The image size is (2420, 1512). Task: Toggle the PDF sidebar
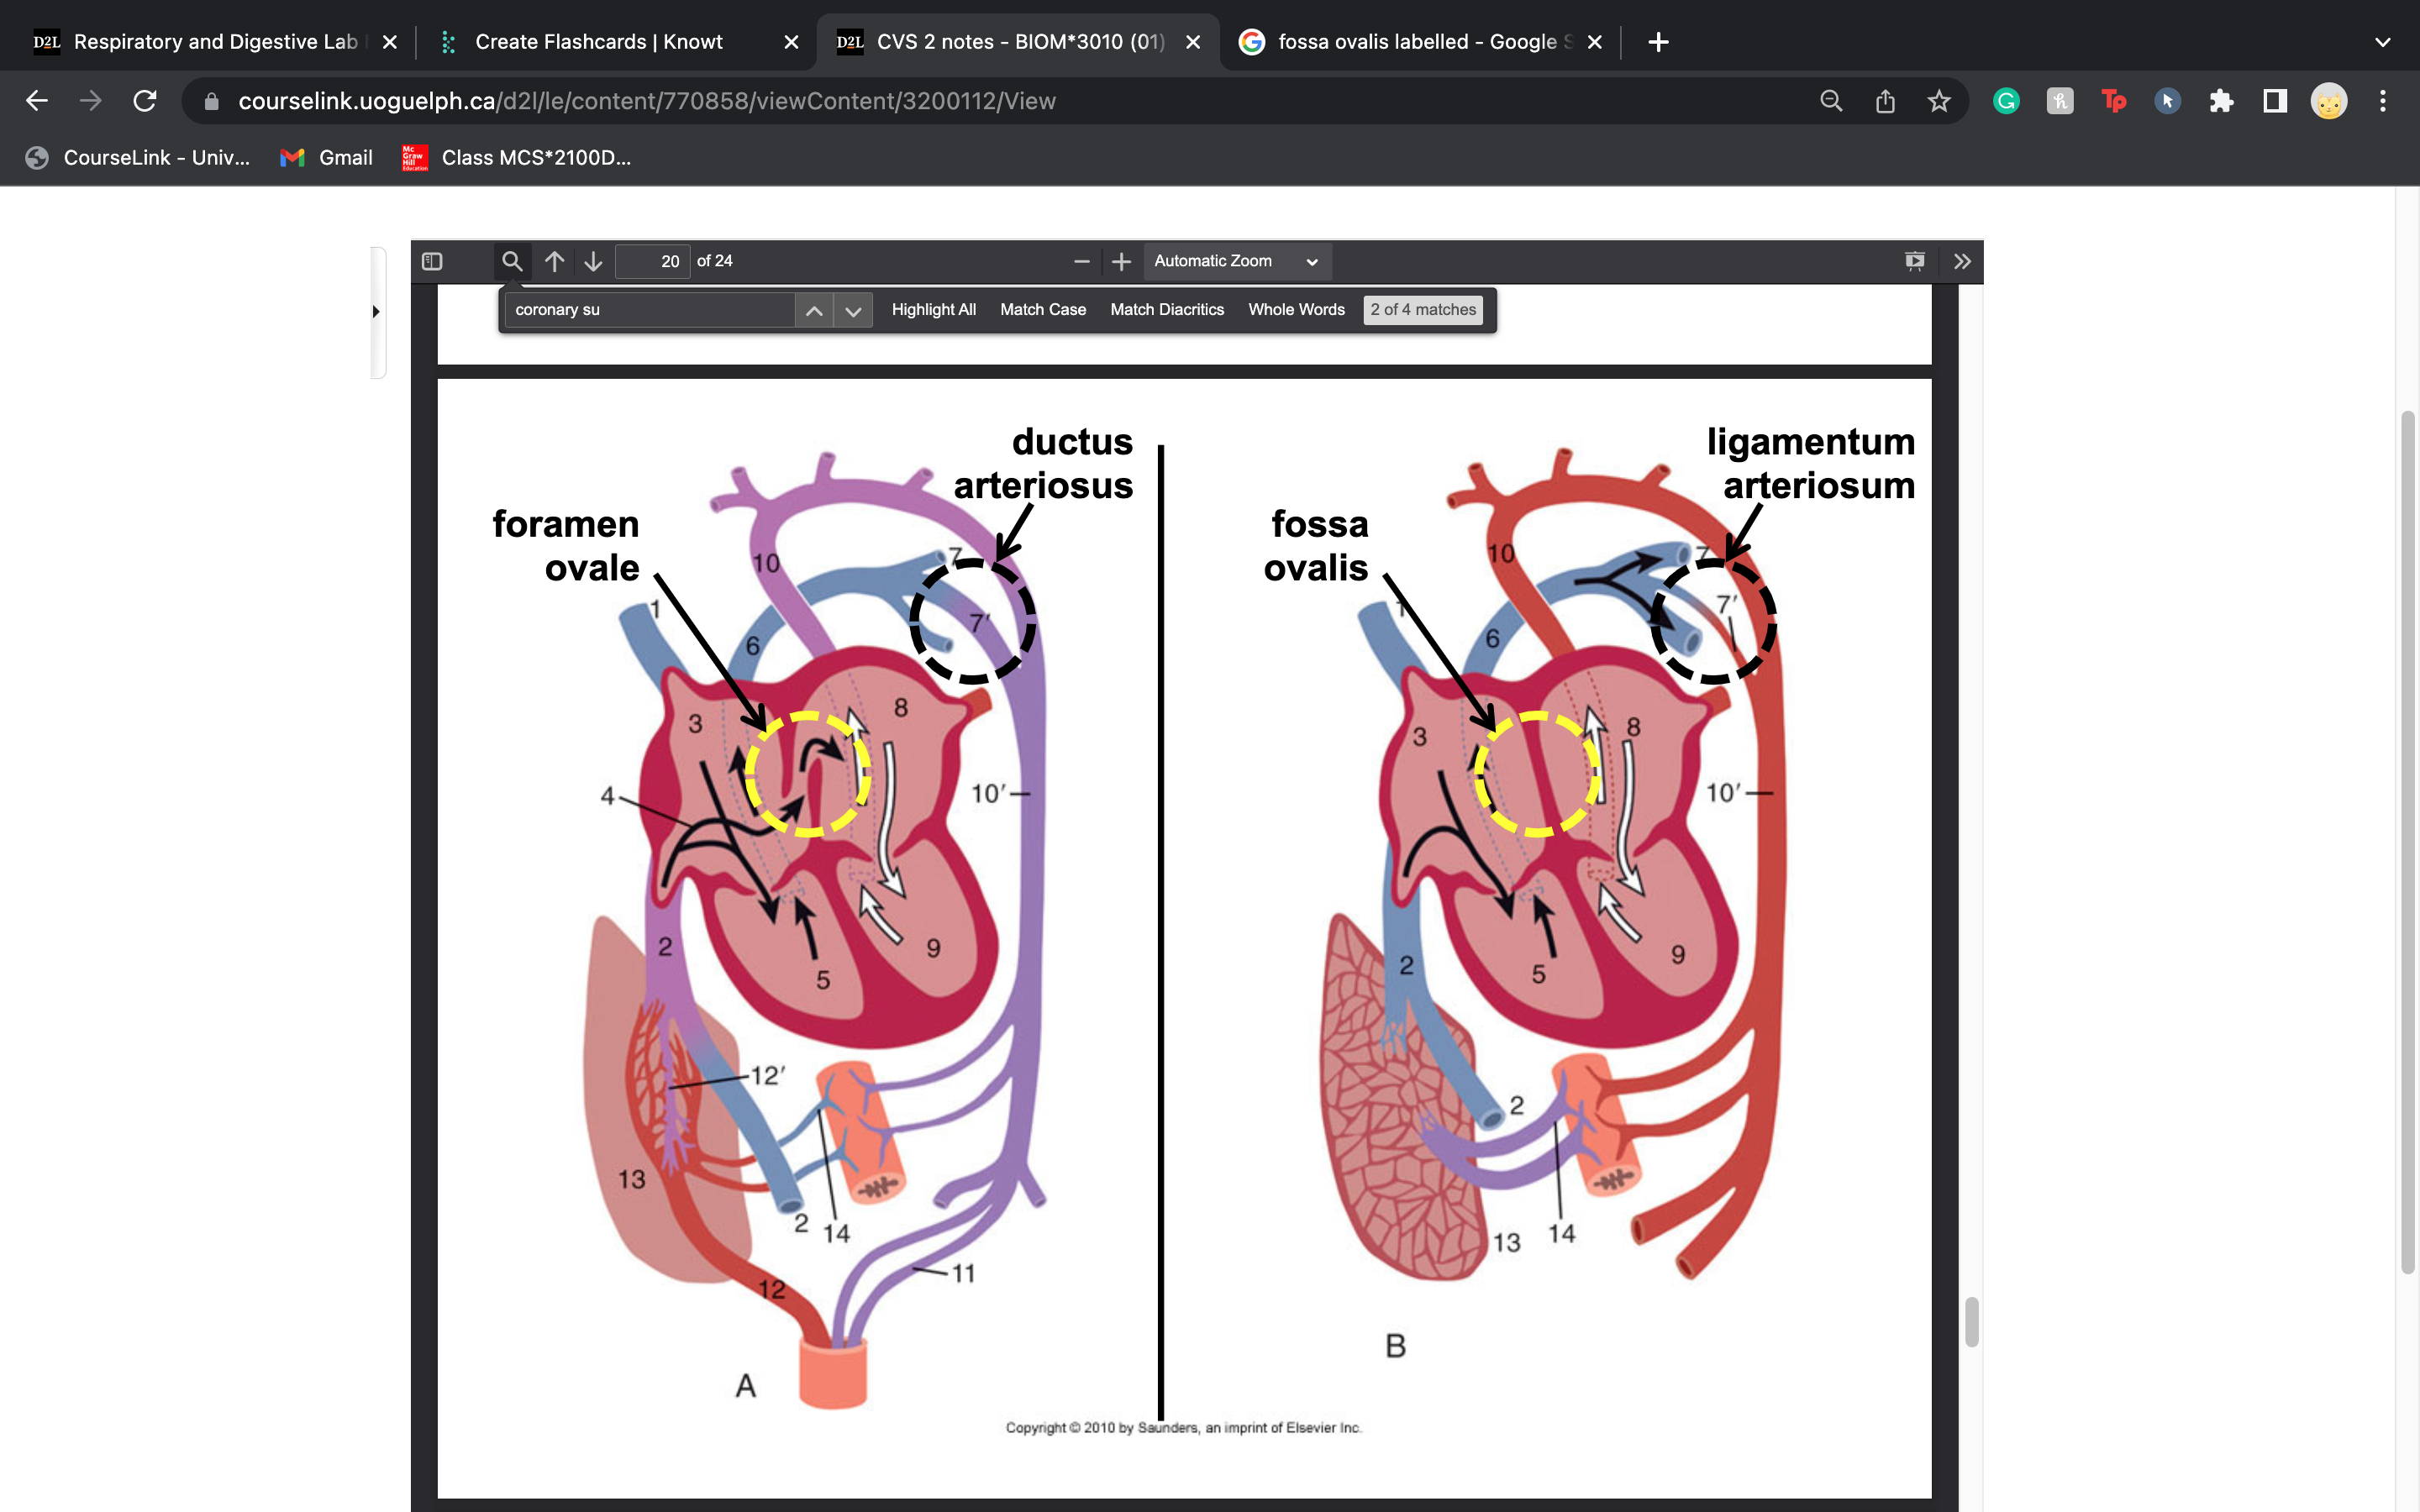(x=432, y=261)
